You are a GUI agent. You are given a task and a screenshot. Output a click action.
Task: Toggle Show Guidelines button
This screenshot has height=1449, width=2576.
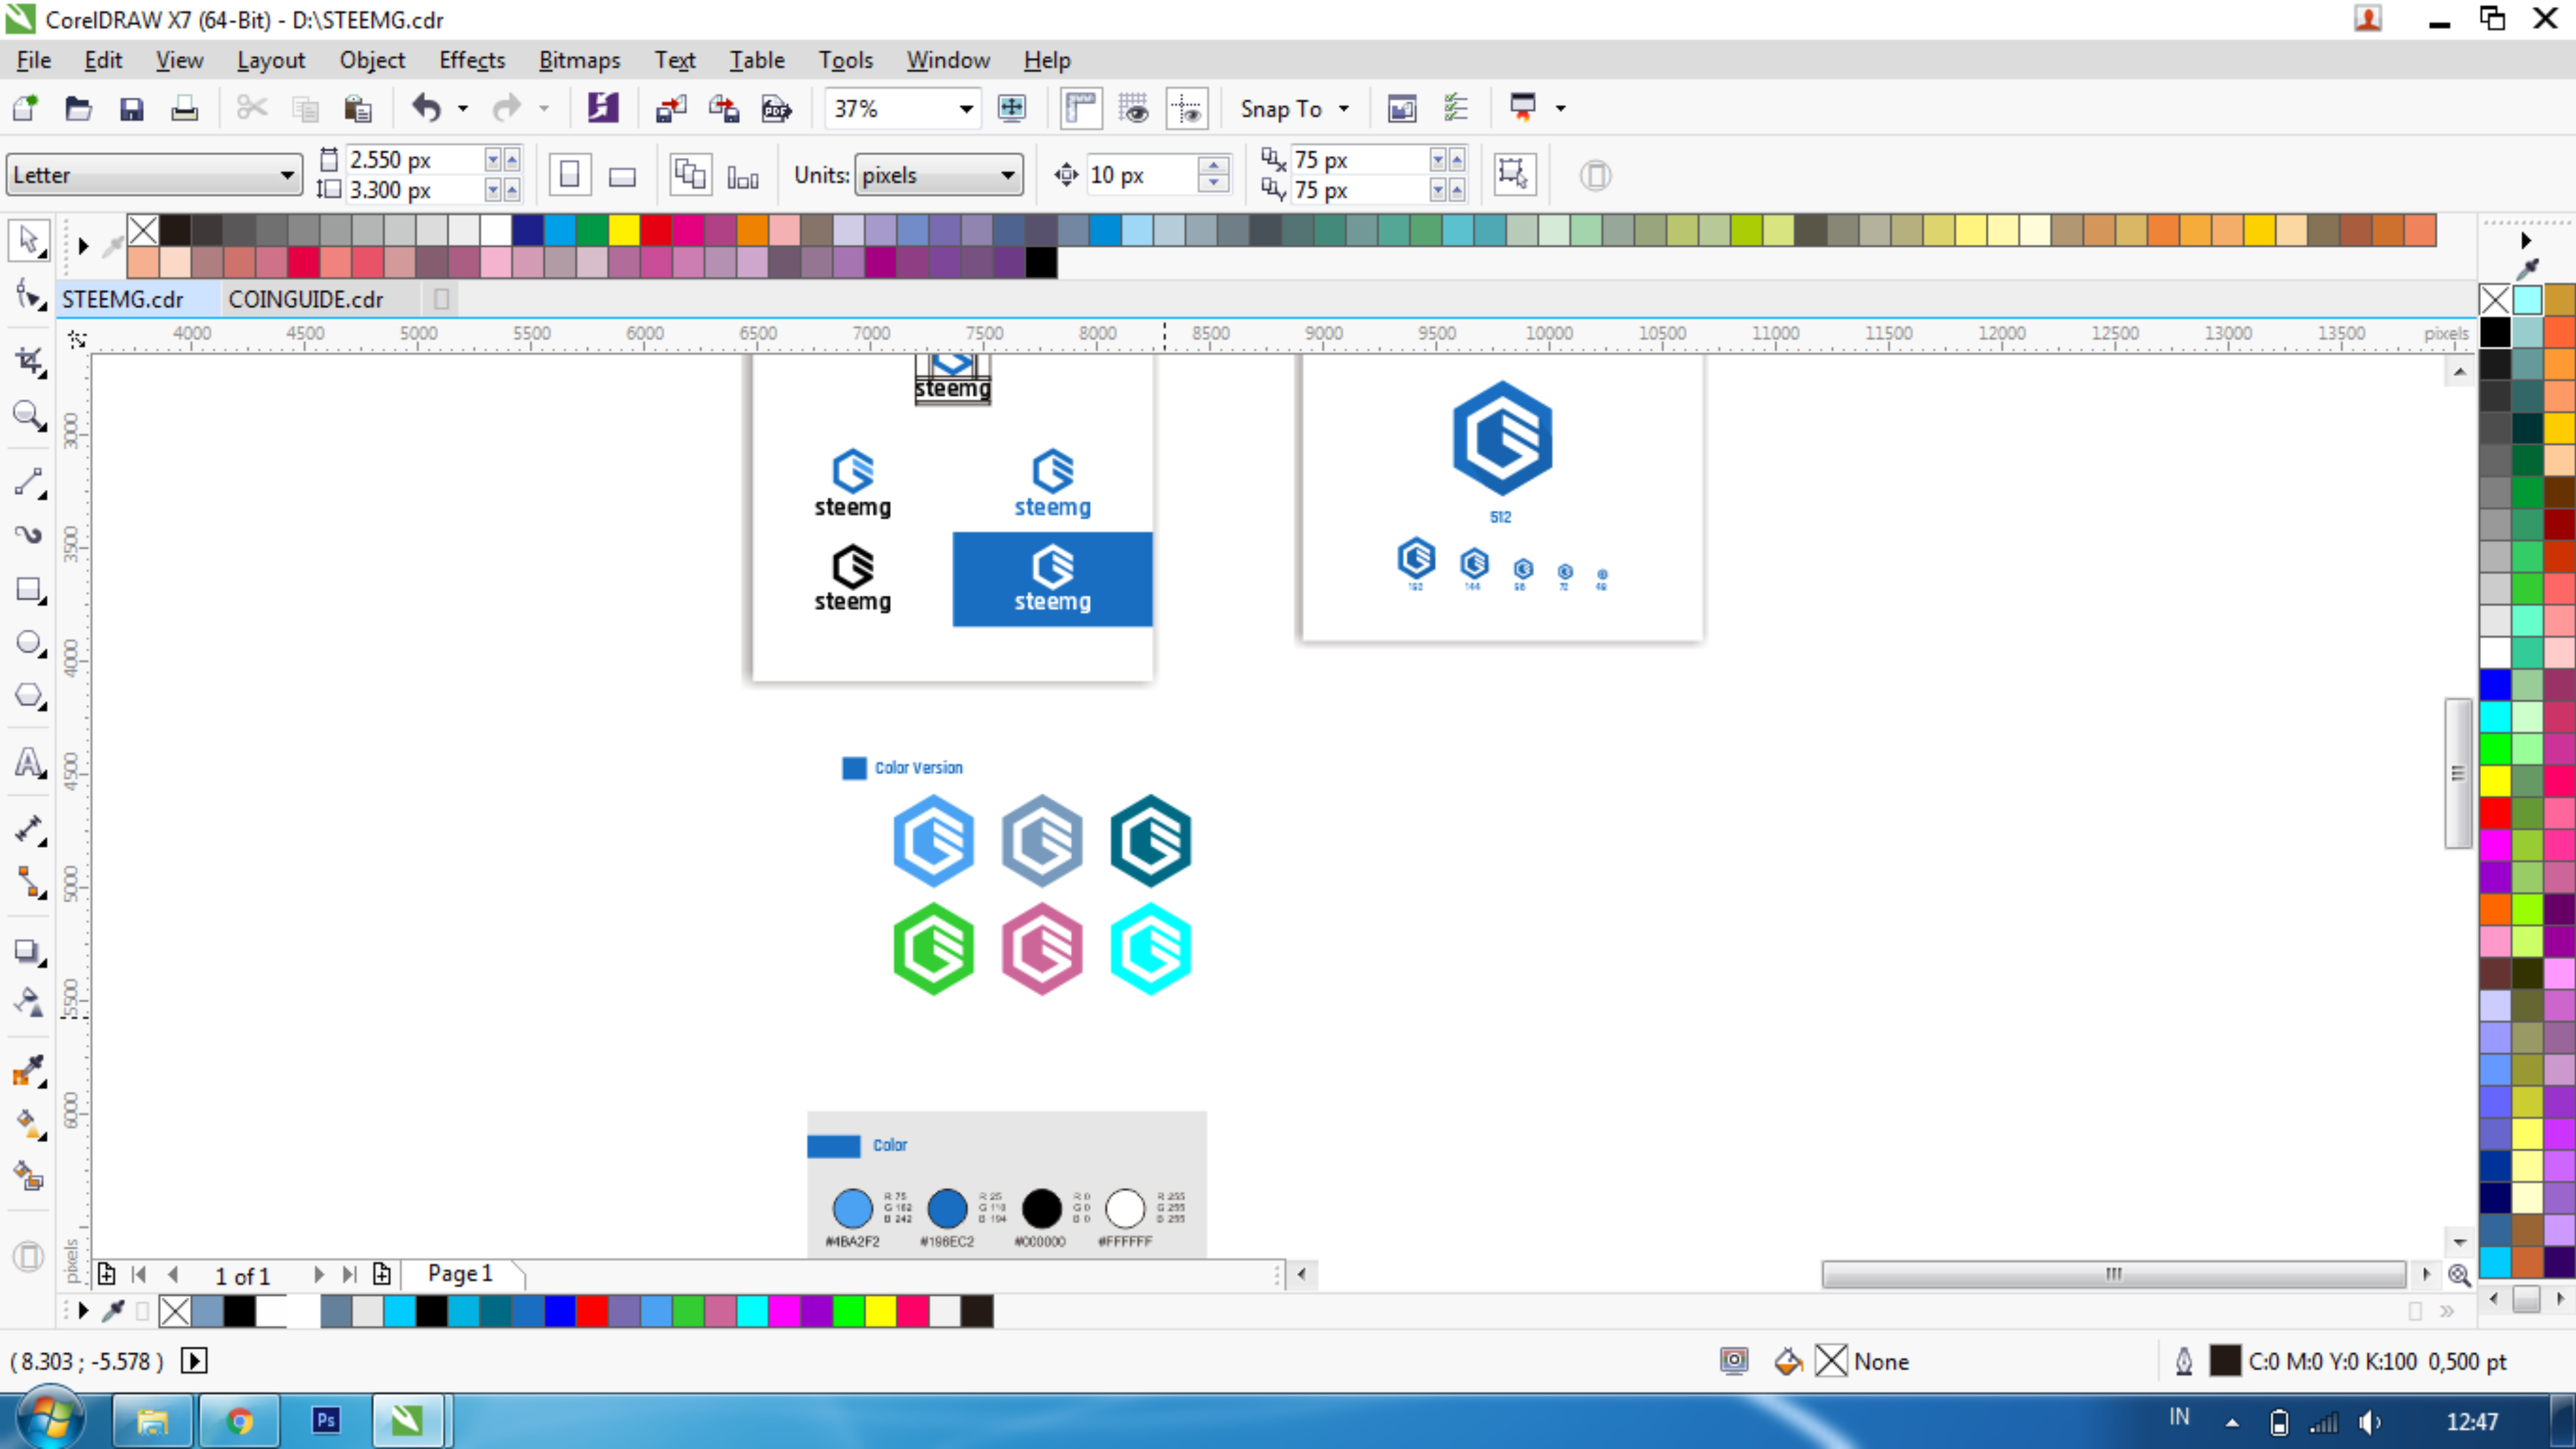(1187, 108)
